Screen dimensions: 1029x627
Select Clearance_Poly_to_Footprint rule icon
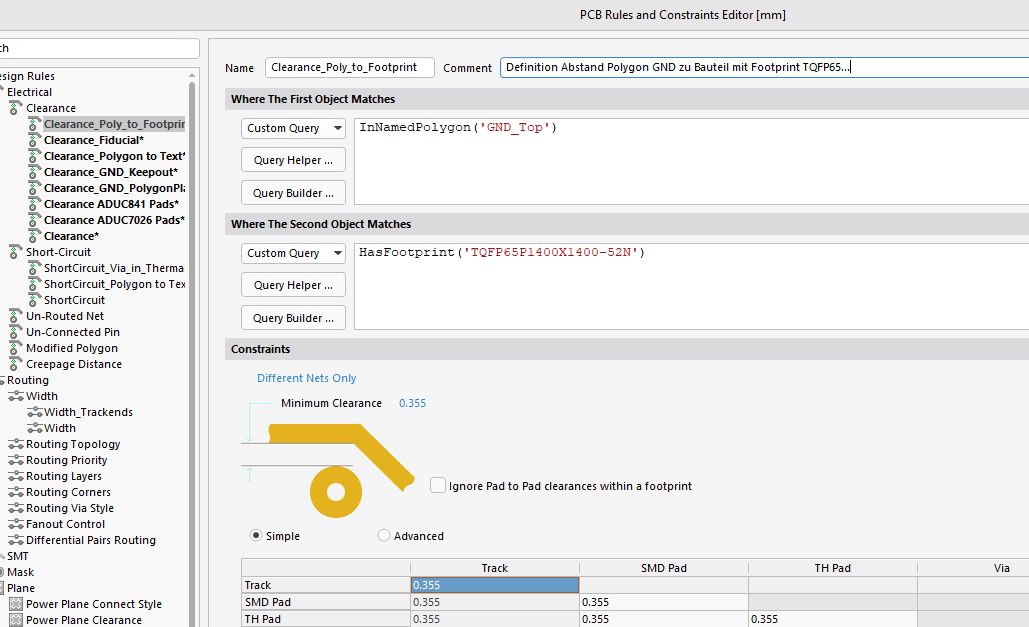tap(35, 124)
